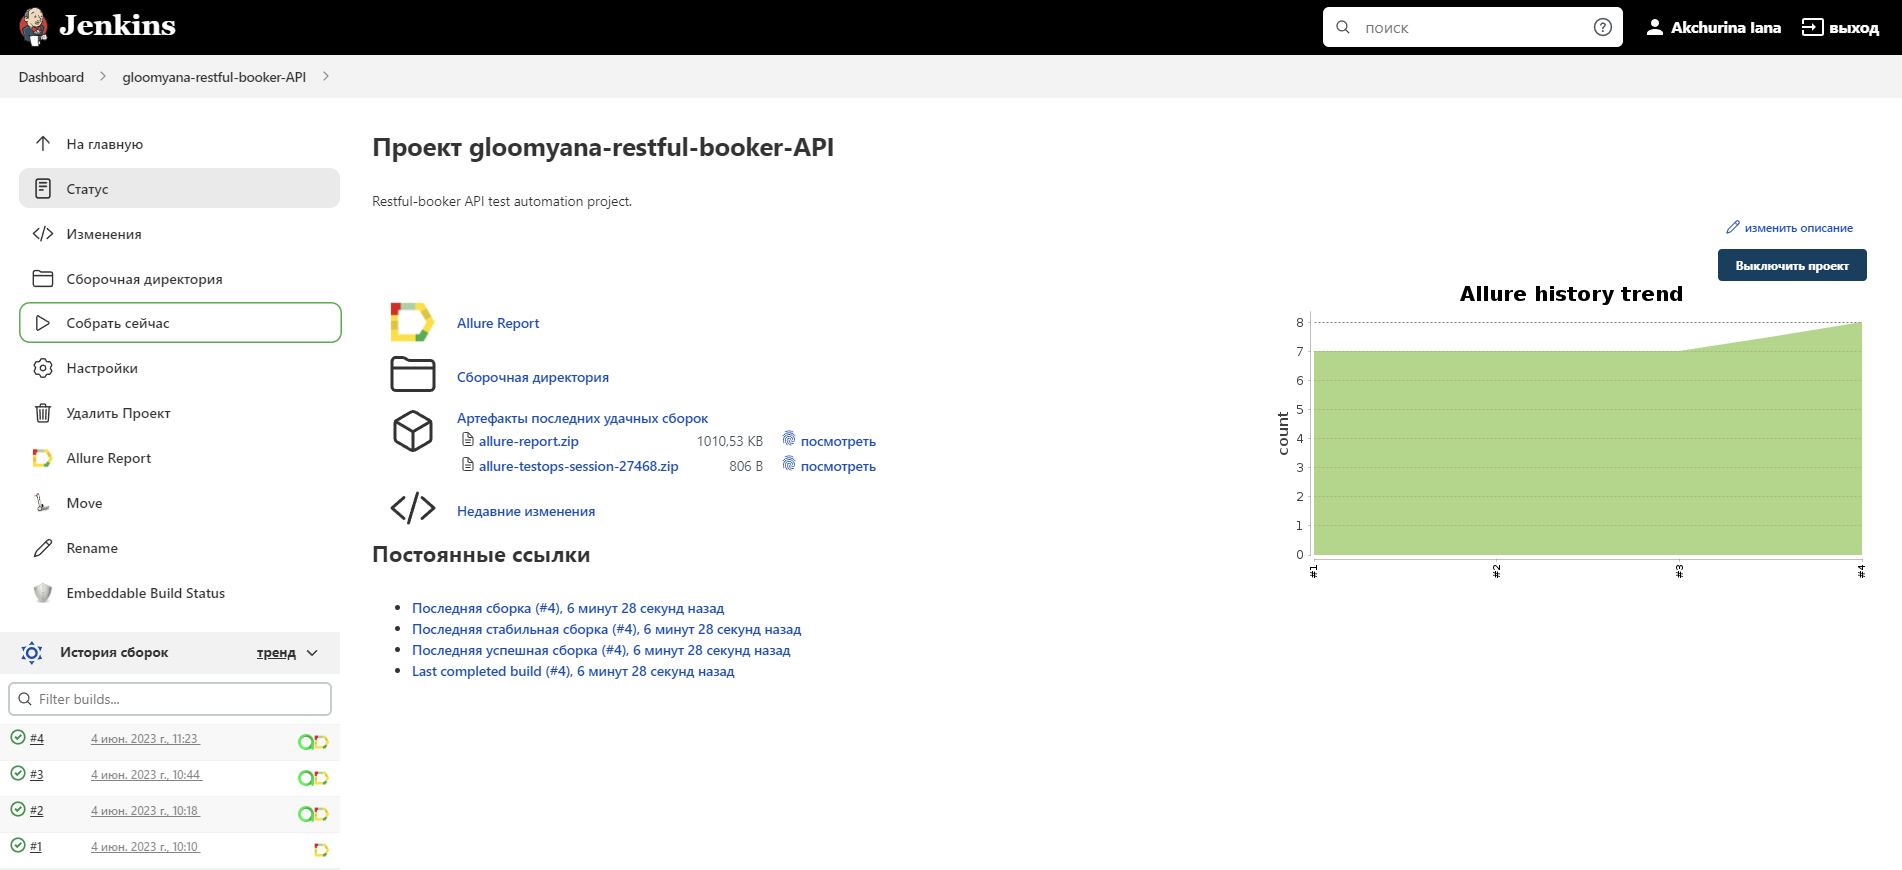The image size is (1902, 870).
Task: Click success status icon of build #4
Action: [18, 737]
